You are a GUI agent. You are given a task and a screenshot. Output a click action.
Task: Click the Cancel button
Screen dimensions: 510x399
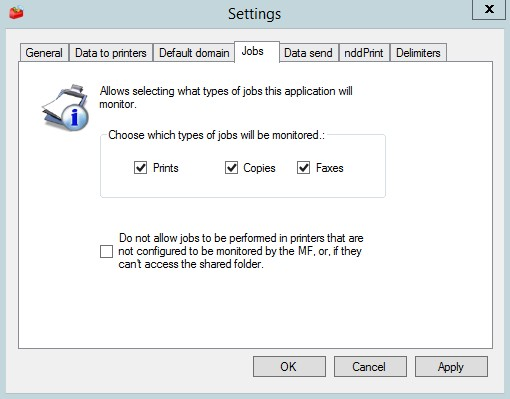click(370, 367)
